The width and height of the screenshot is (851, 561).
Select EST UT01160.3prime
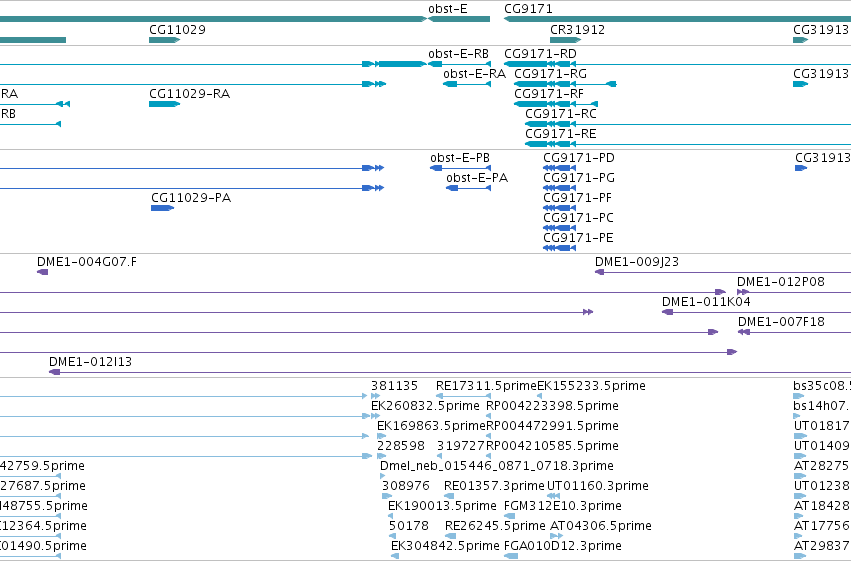[x=553, y=496]
